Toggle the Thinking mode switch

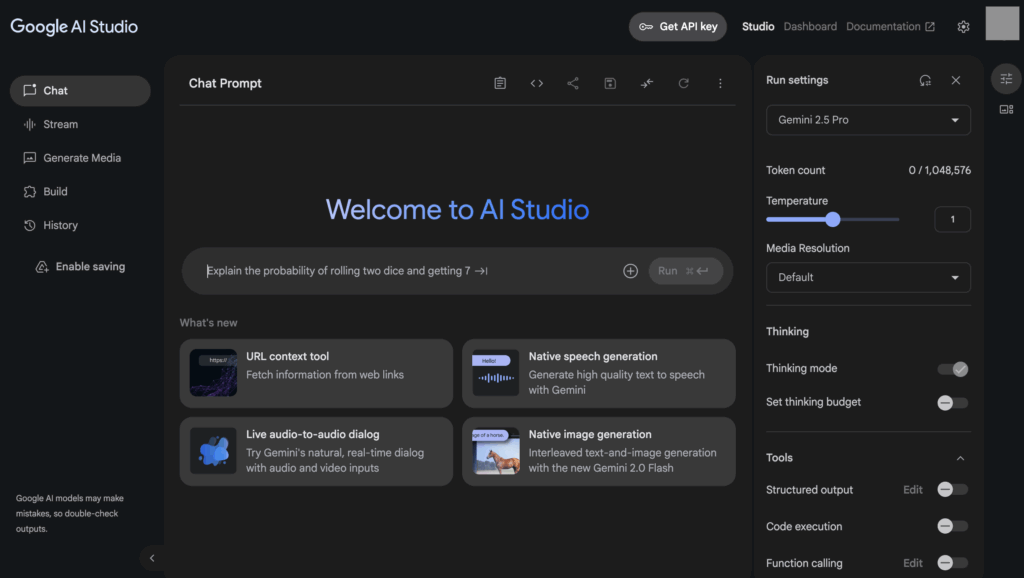click(x=953, y=369)
